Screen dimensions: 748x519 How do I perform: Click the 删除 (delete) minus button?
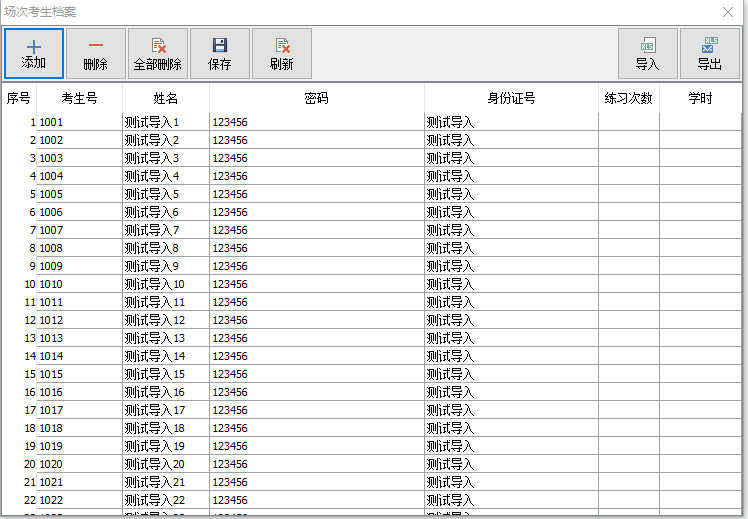point(96,53)
